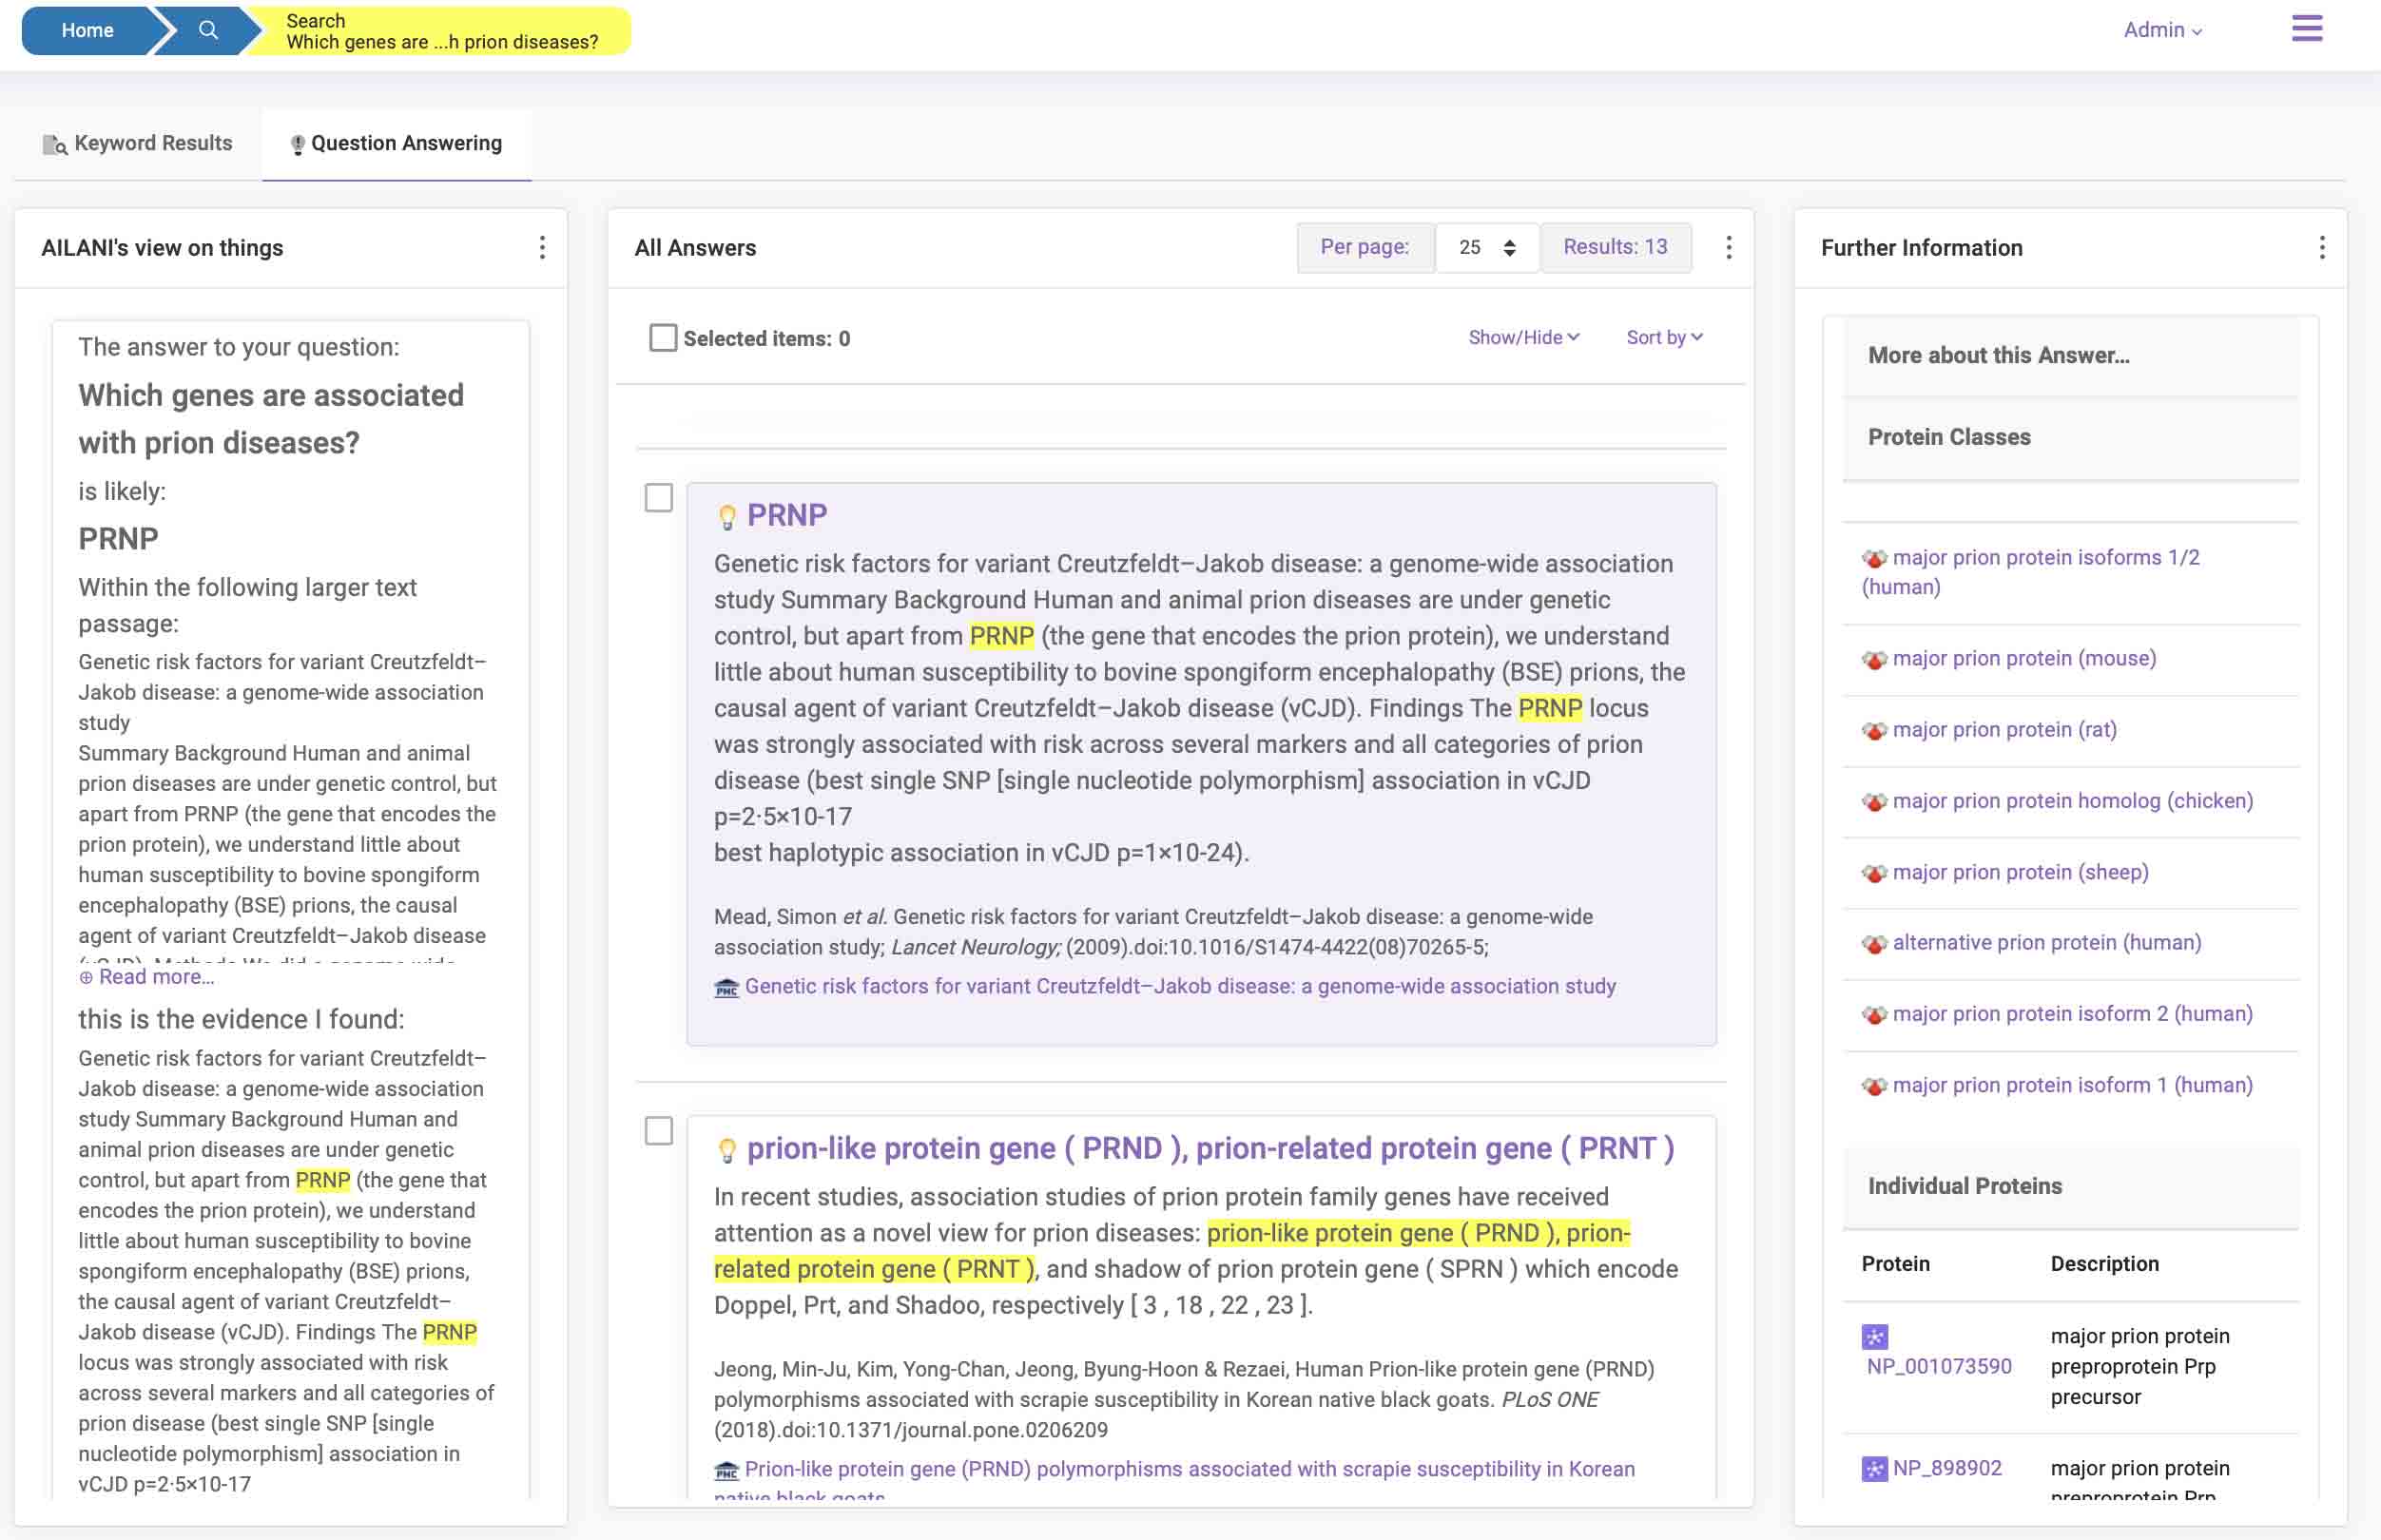Toggle the Selected items checkbox
2381x1540 pixels.
pyautogui.click(x=662, y=338)
